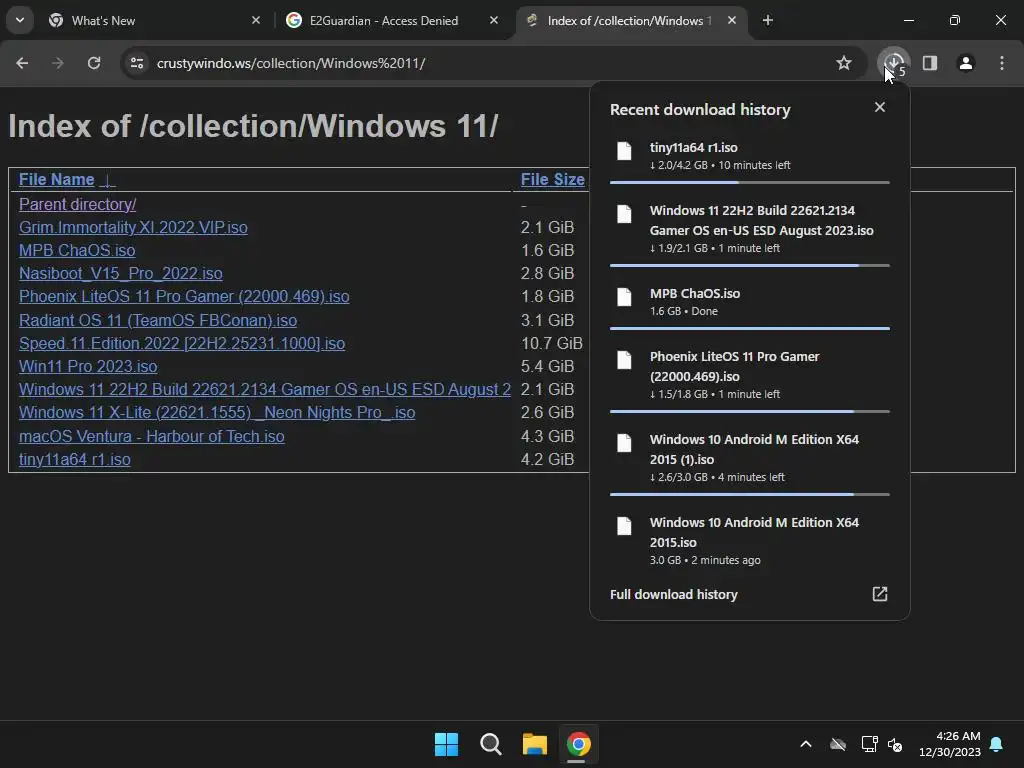The height and width of the screenshot is (768, 1024).
Task: Select Windows 10 Android M Edition 2015 (1).iso entry
Action: point(750,460)
